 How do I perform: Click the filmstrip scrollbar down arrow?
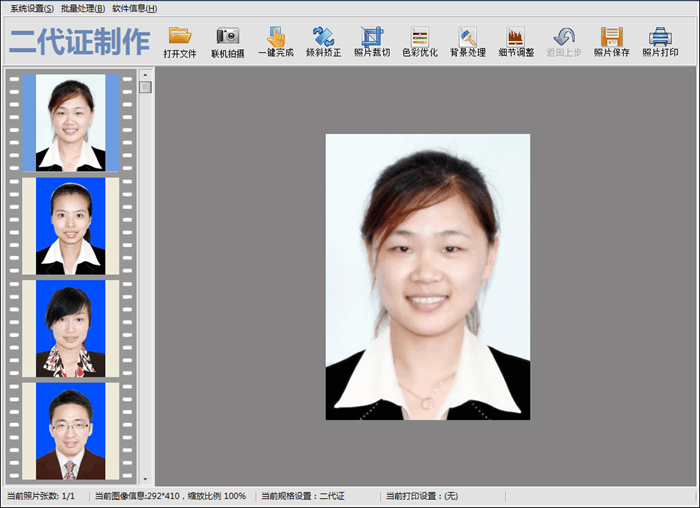tap(146, 480)
